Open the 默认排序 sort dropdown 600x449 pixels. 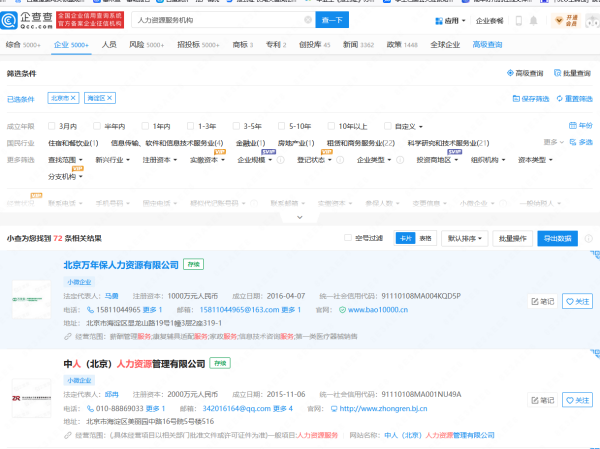pyautogui.click(x=465, y=238)
